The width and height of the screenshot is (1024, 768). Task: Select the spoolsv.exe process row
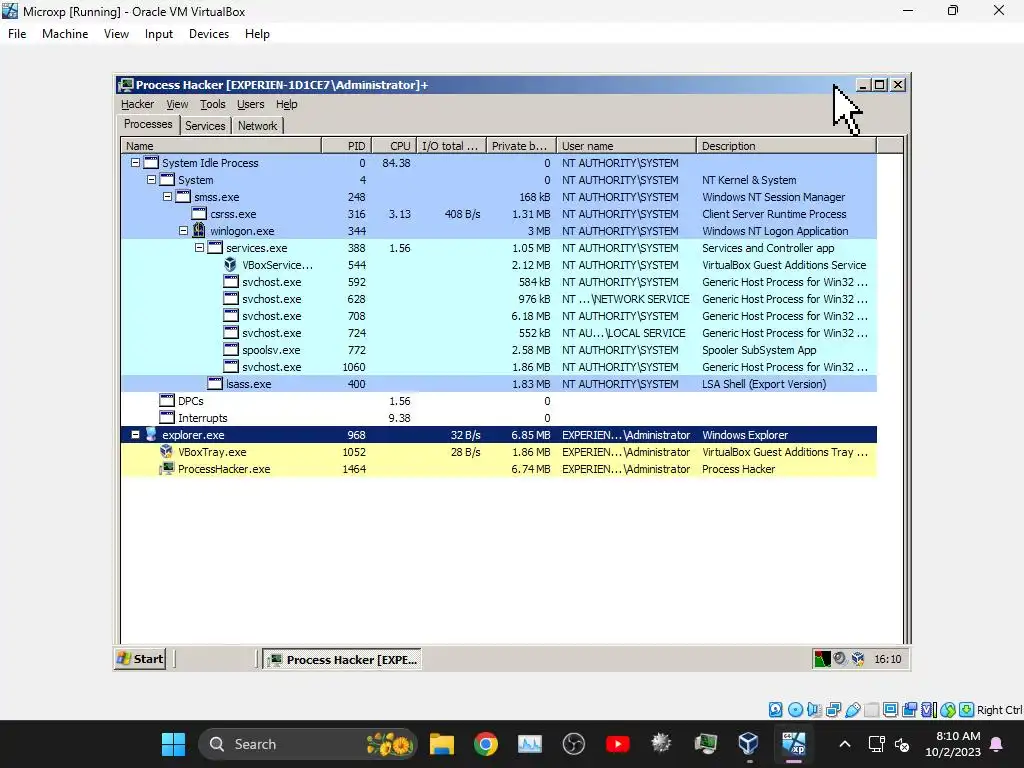pos(499,349)
